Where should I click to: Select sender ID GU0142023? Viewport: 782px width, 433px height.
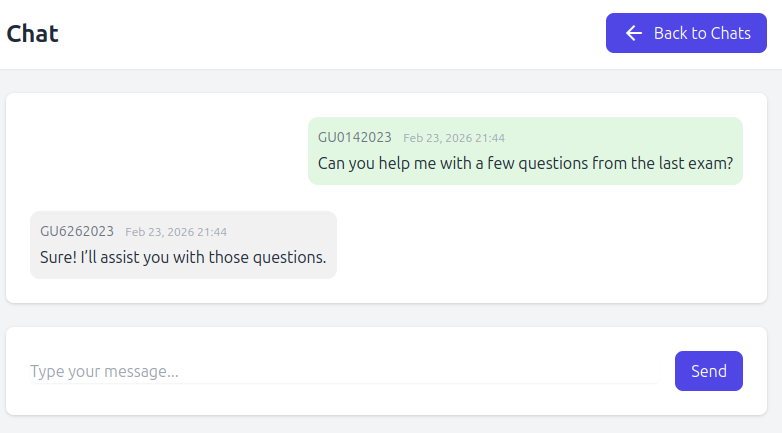[355, 137]
